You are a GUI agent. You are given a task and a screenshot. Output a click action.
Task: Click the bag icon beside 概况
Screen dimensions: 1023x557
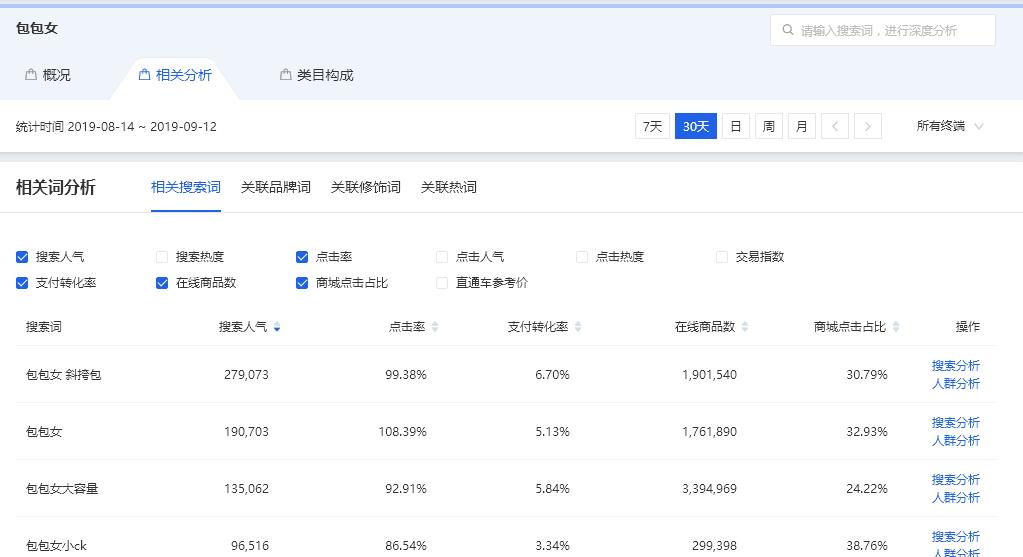pos(31,74)
